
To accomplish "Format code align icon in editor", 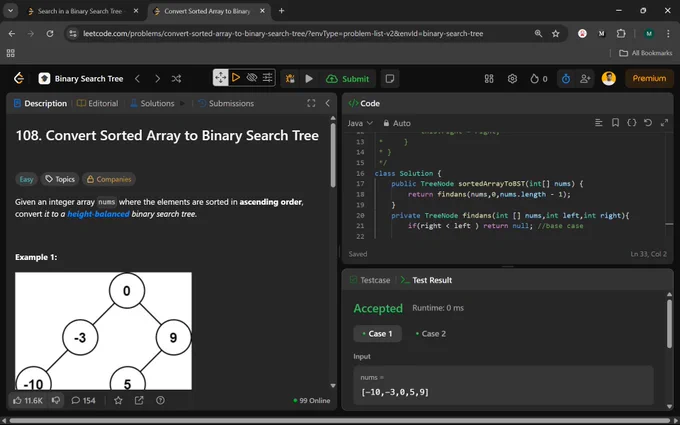I will point(598,123).
